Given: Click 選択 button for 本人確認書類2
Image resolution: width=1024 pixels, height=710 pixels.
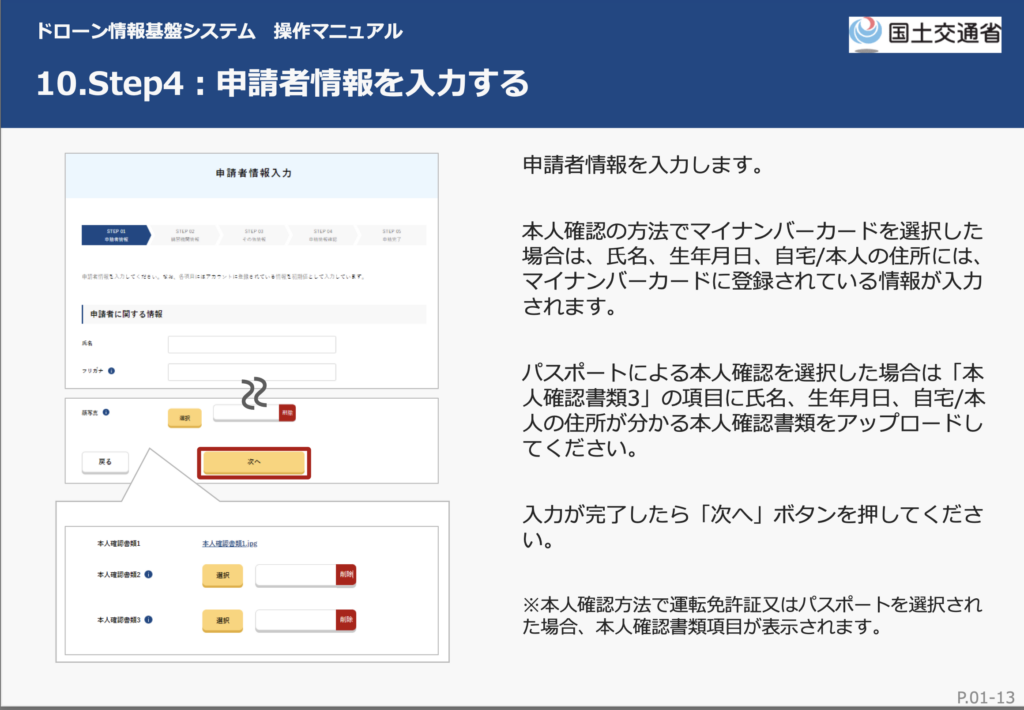Looking at the screenshot, I should [222, 576].
